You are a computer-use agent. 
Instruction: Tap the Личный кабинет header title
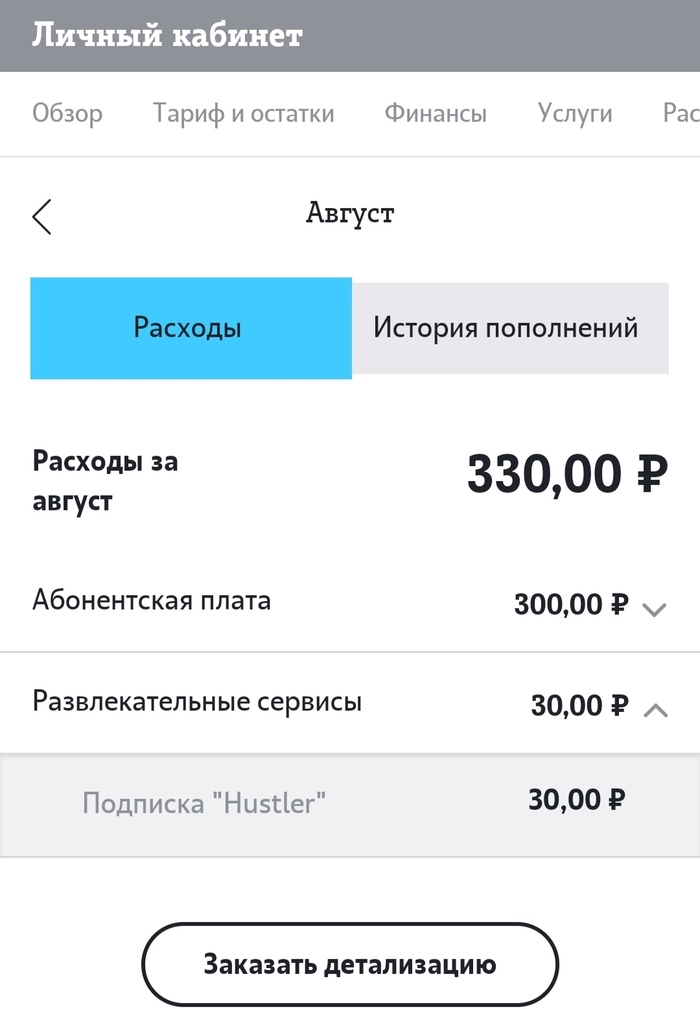[x=167, y=36]
